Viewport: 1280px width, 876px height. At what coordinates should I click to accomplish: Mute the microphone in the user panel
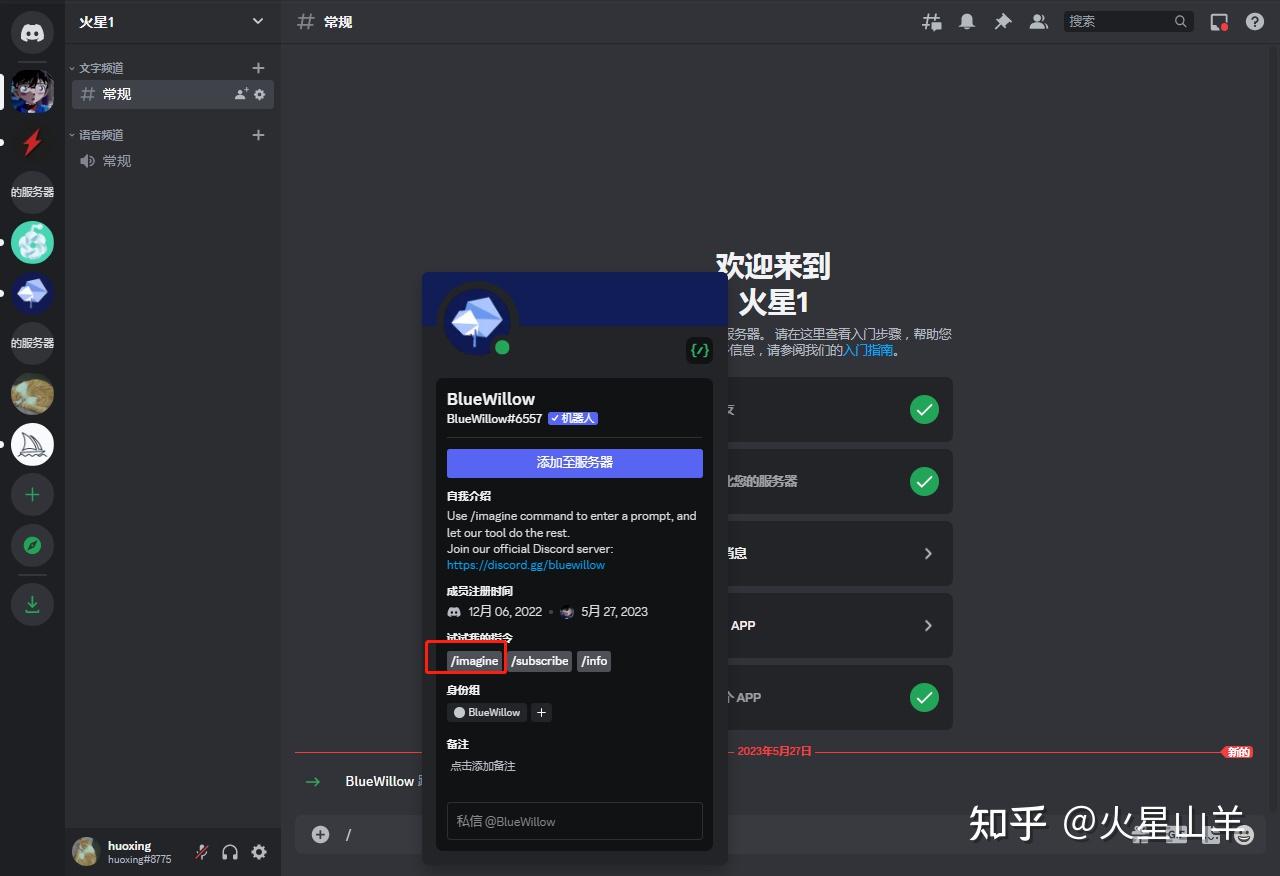click(201, 851)
